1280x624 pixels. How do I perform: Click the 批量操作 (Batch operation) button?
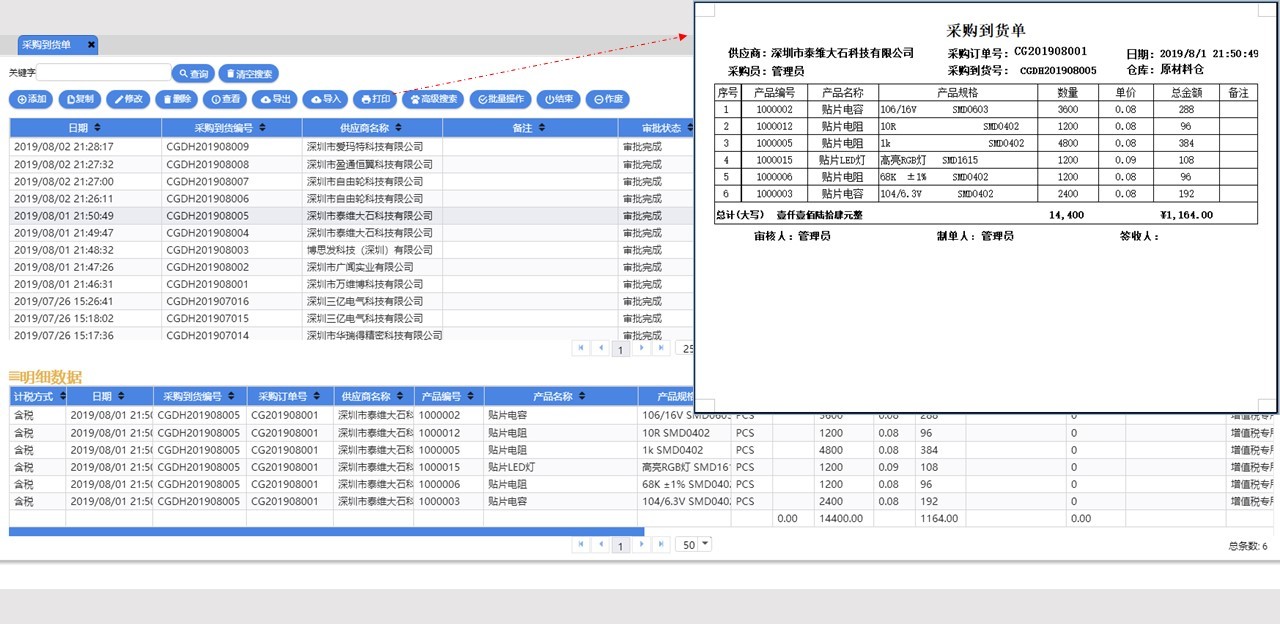click(500, 99)
